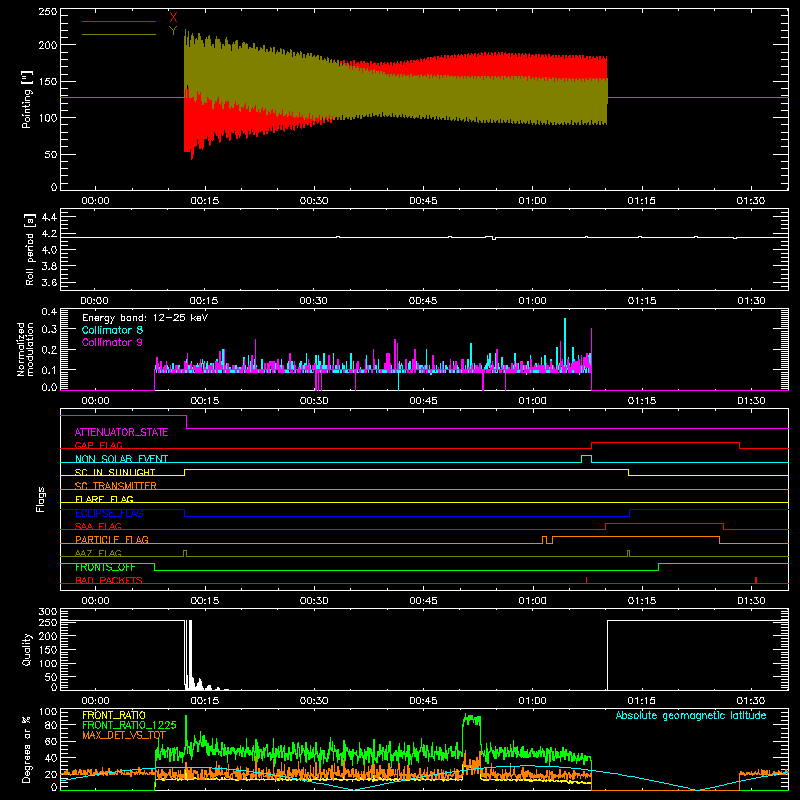800x800 pixels.
Task: Click the "Degrees or %" axis title
Action: (x=26, y=749)
